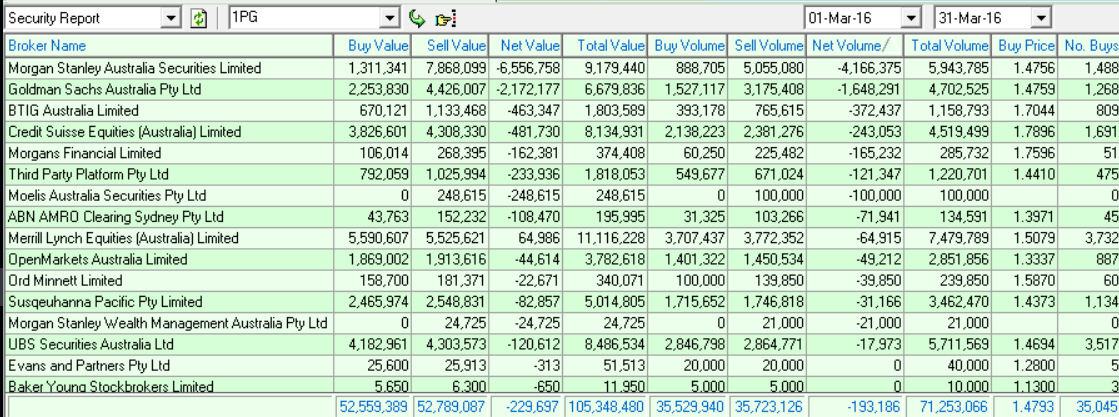This screenshot has width=1119, height=417.
Task: Sort by Buy Value column header
Action: [372, 46]
